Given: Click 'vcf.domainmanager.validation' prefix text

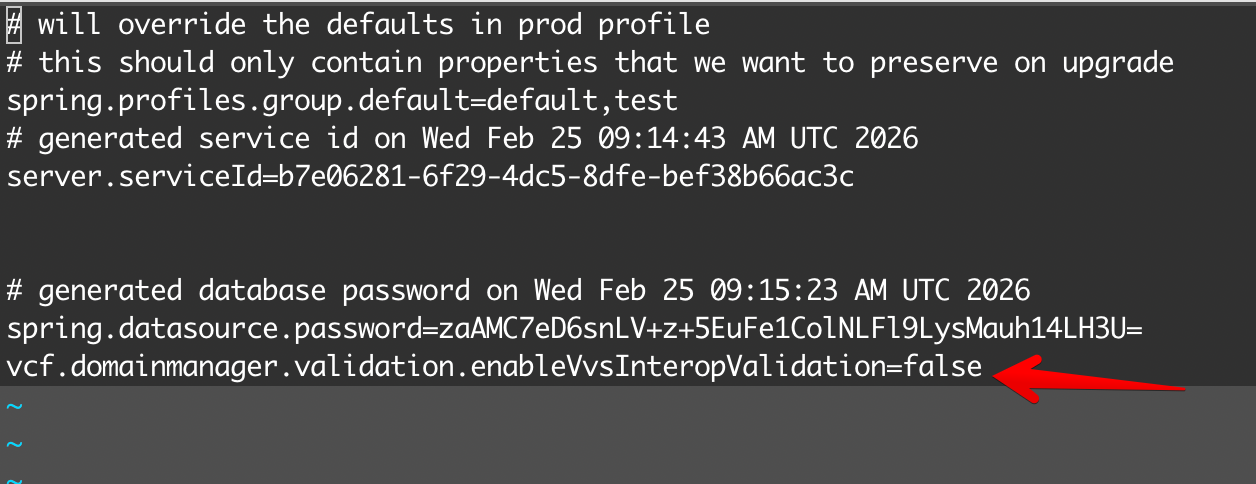Looking at the screenshot, I should point(228,367).
